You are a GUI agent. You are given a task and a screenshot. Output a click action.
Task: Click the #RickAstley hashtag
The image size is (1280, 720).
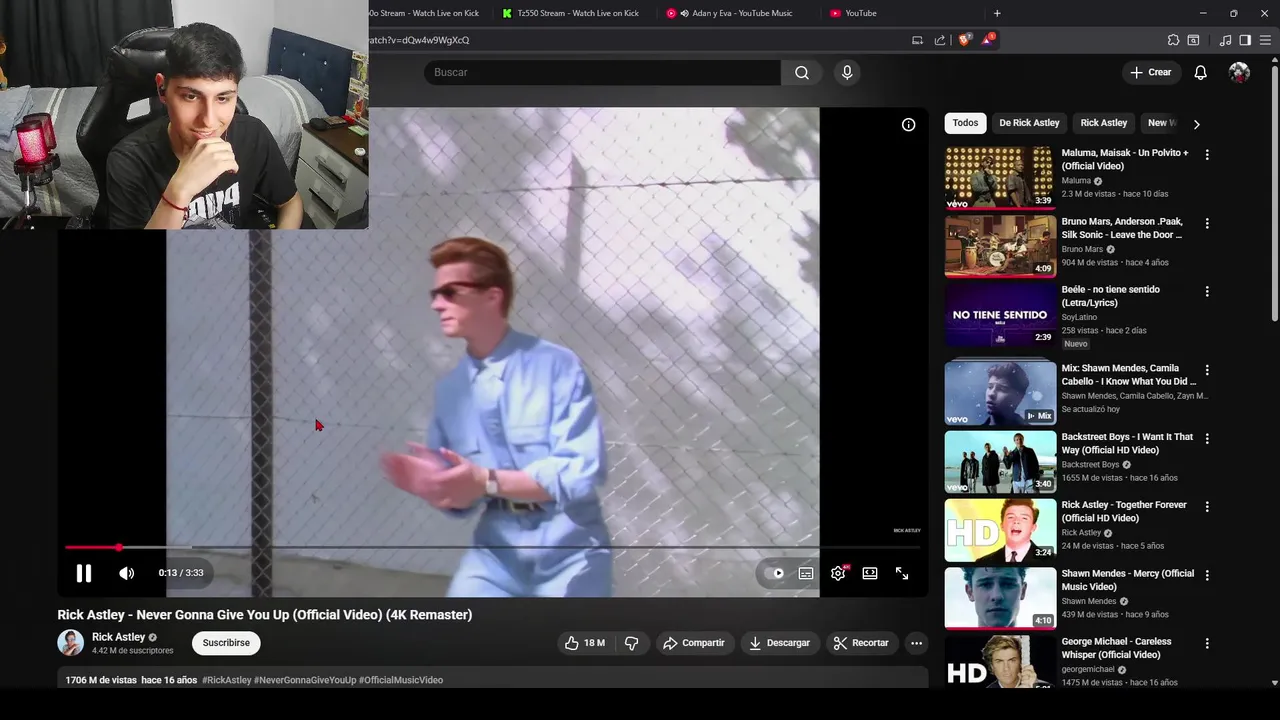pos(227,680)
